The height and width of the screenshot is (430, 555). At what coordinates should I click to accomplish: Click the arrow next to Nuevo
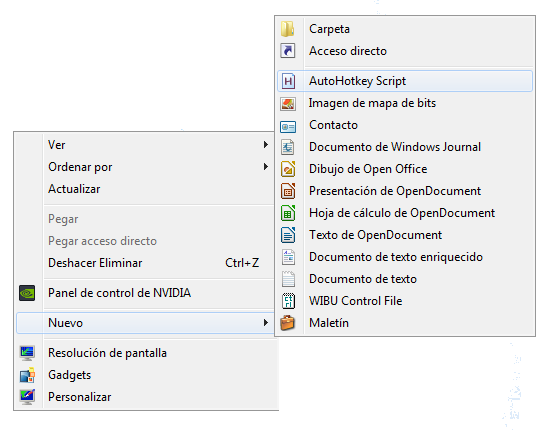coord(265,323)
